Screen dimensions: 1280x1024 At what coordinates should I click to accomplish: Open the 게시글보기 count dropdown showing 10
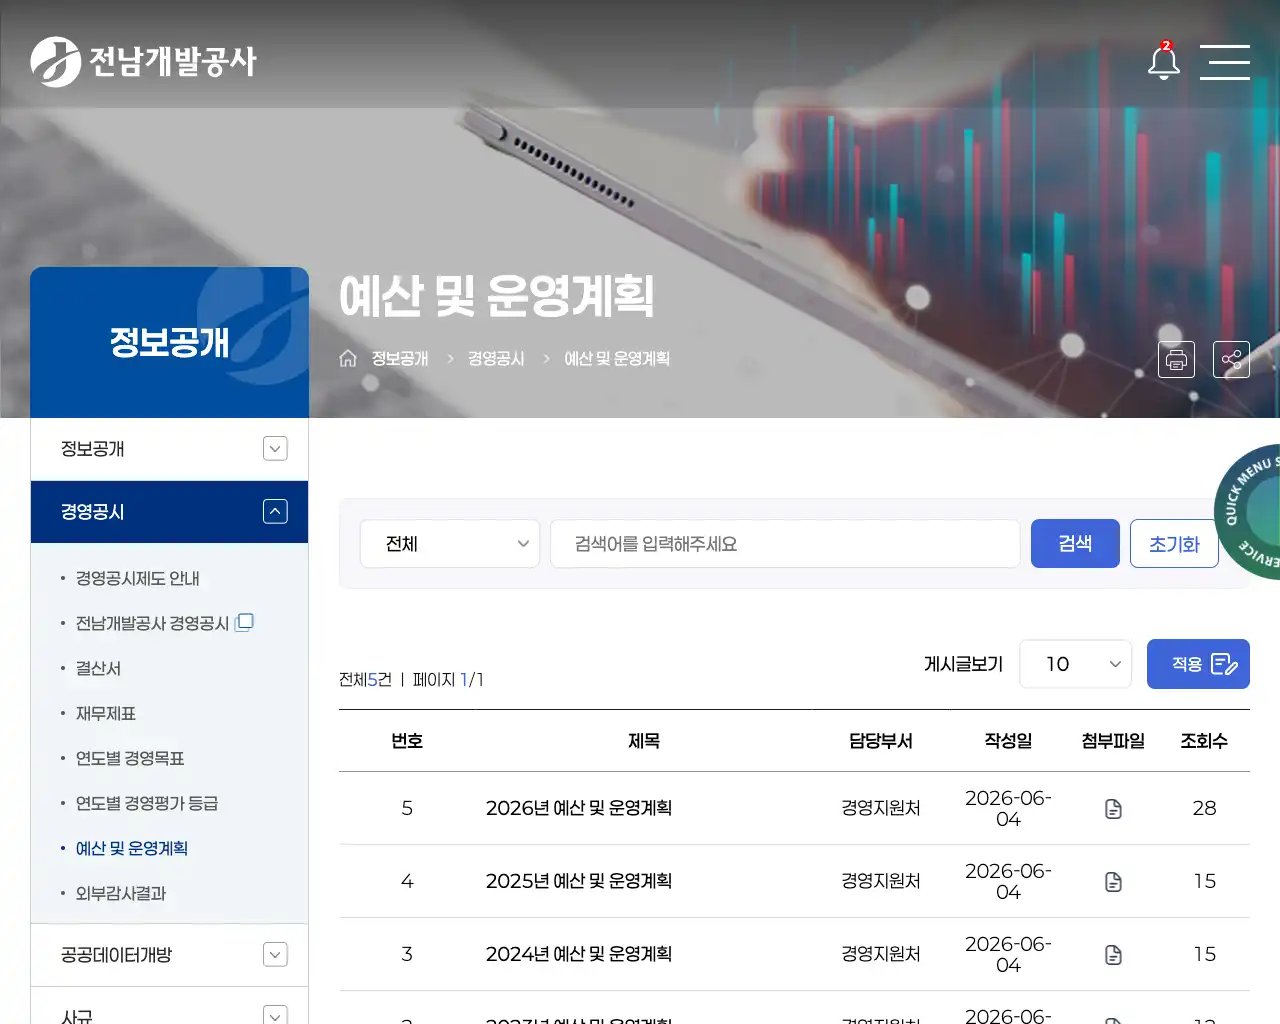[1075, 664]
